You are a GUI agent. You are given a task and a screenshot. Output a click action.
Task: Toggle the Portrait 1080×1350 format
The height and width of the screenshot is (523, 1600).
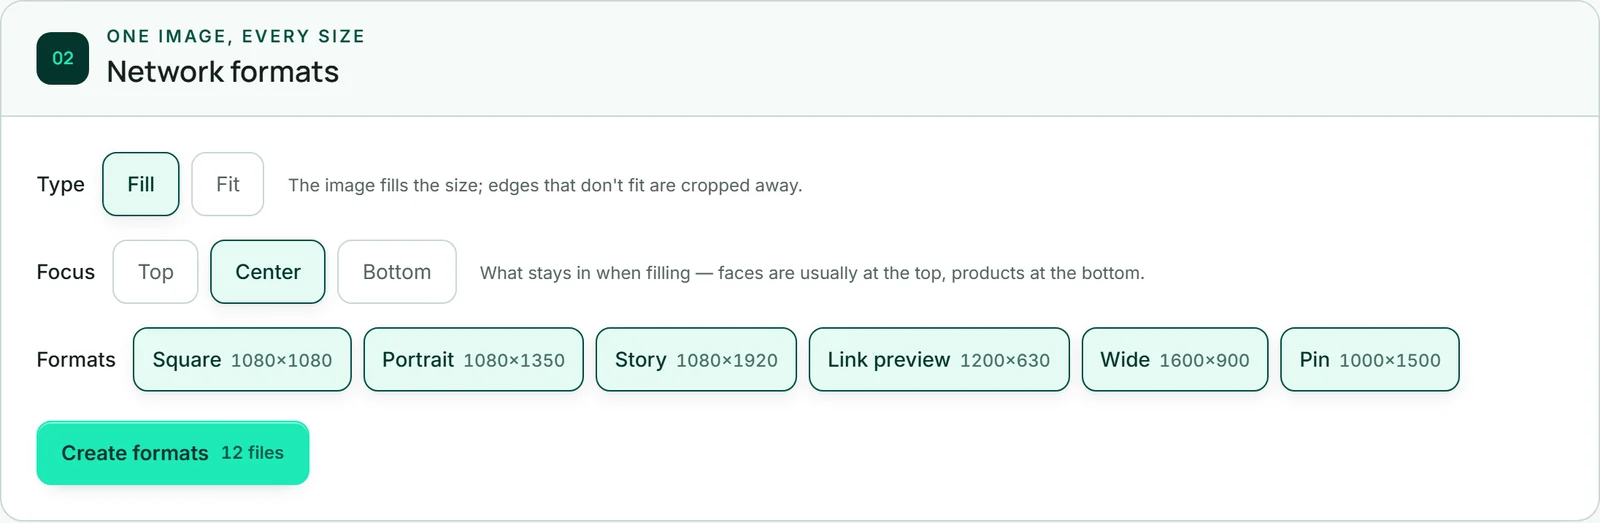click(x=474, y=360)
